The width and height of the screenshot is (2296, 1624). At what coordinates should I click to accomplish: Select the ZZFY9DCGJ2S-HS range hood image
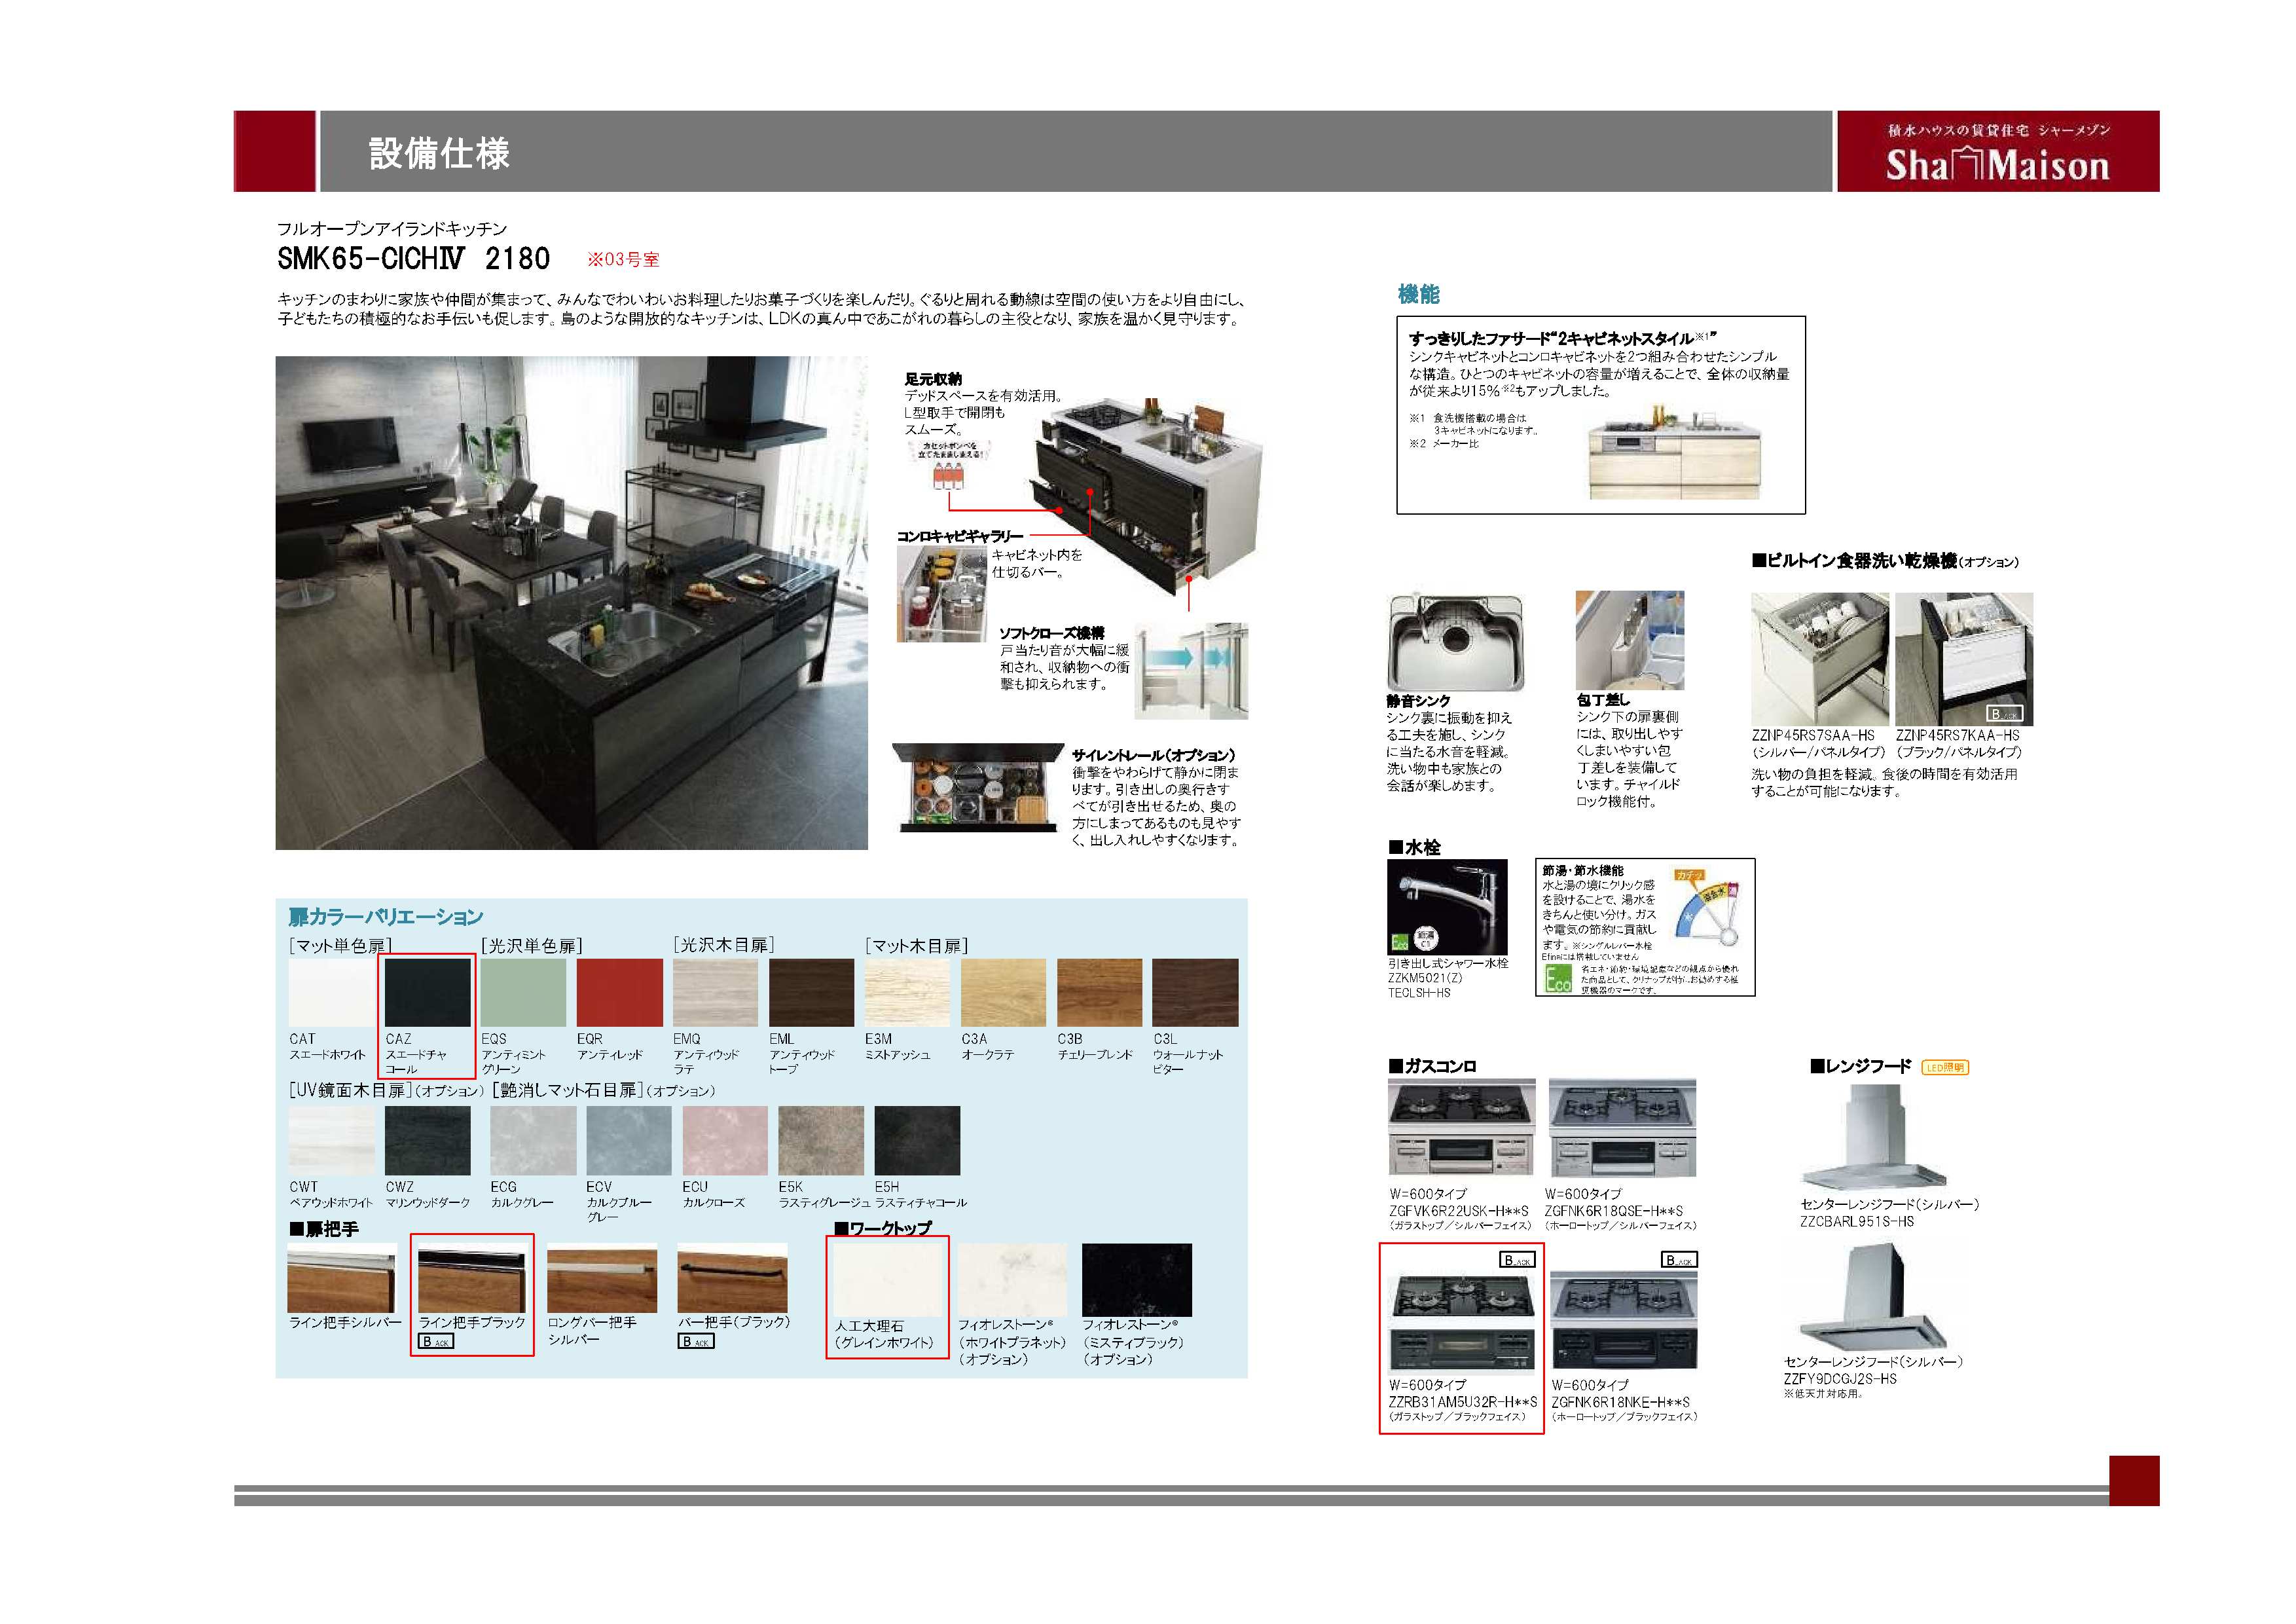(x=1872, y=1296)
